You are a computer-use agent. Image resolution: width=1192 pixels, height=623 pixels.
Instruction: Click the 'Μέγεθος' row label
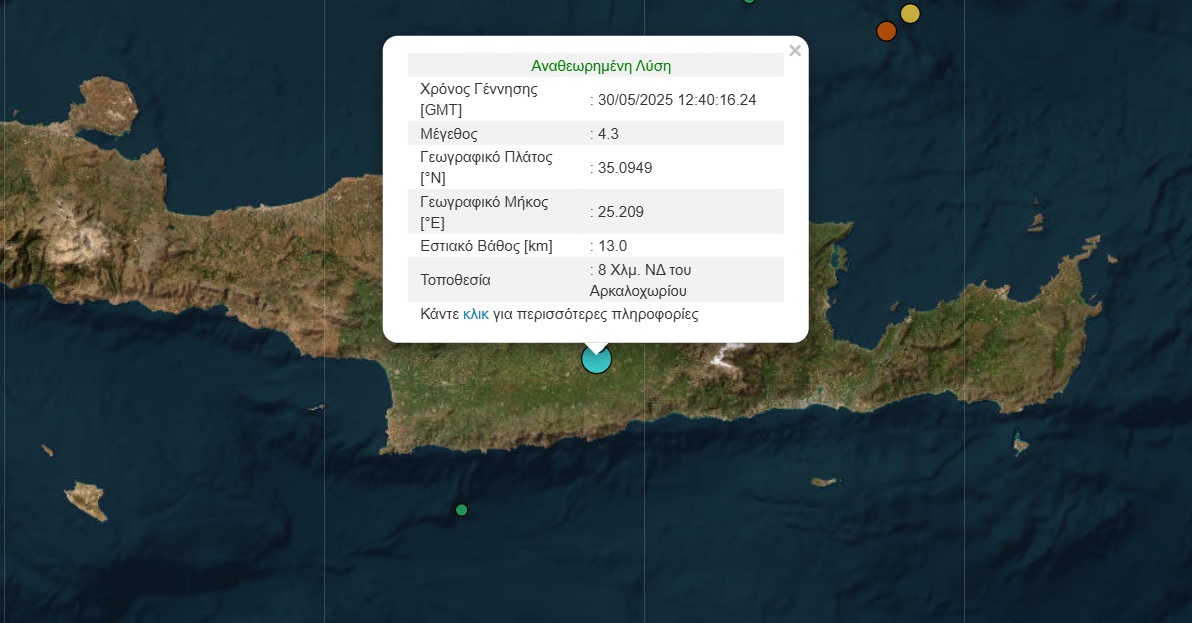[449, 134]
